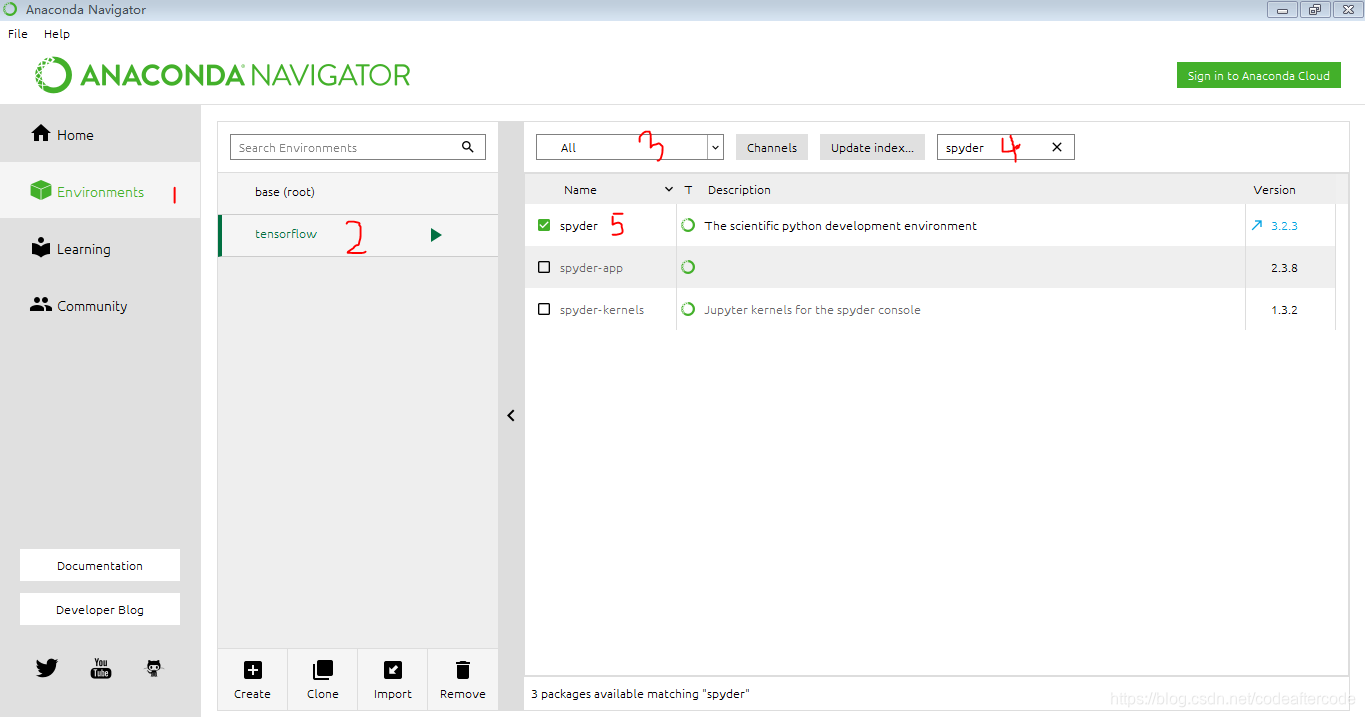Screen dimensions: 1365x717
Task: Select the tensorflow environment
Action: pyautogui.click(x=358, y=235)
